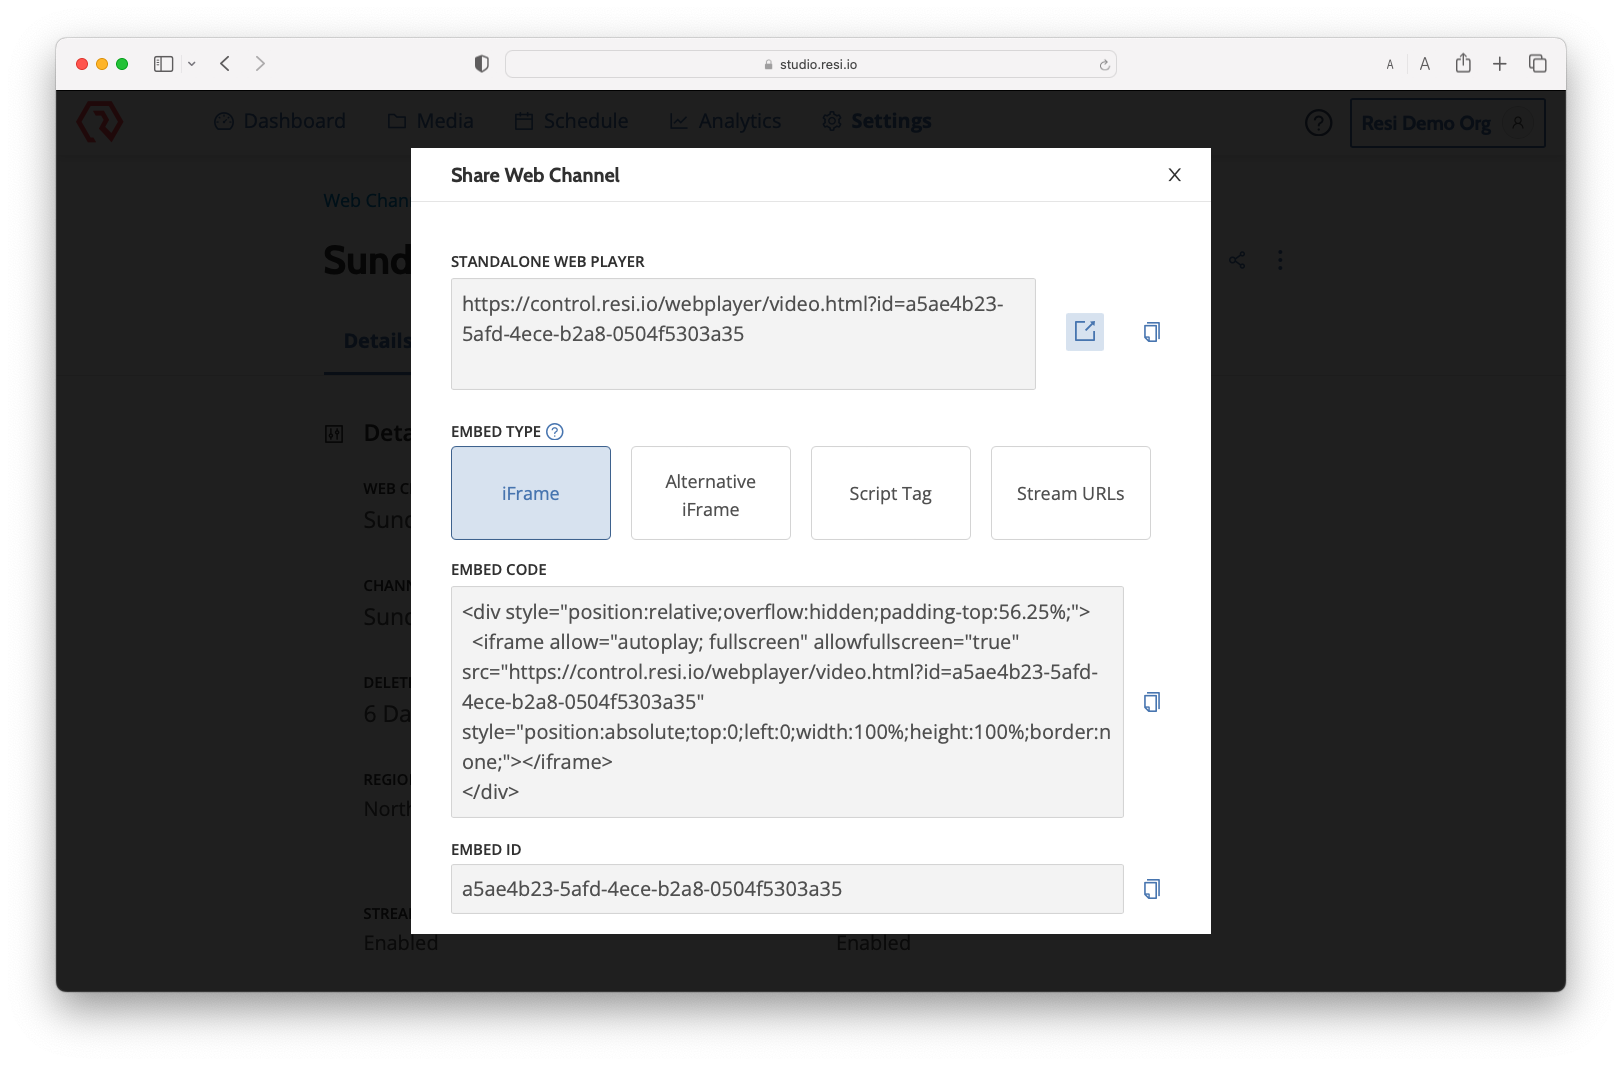Open the Schedule section
1622x1066 pixels.
585,120
